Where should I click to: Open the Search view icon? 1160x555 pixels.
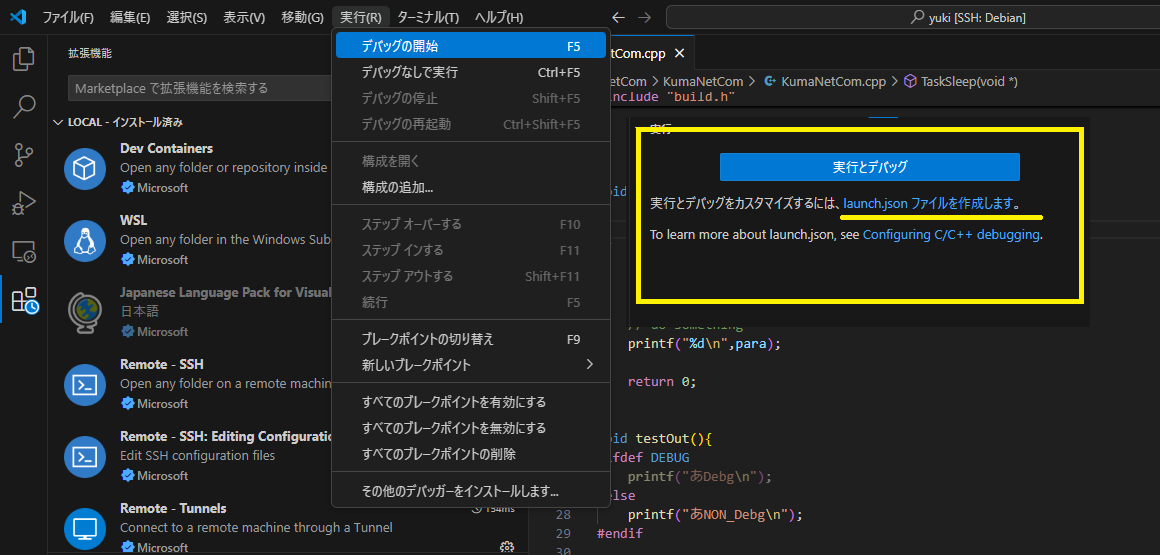pyautogui.click(x=24, y=107)
